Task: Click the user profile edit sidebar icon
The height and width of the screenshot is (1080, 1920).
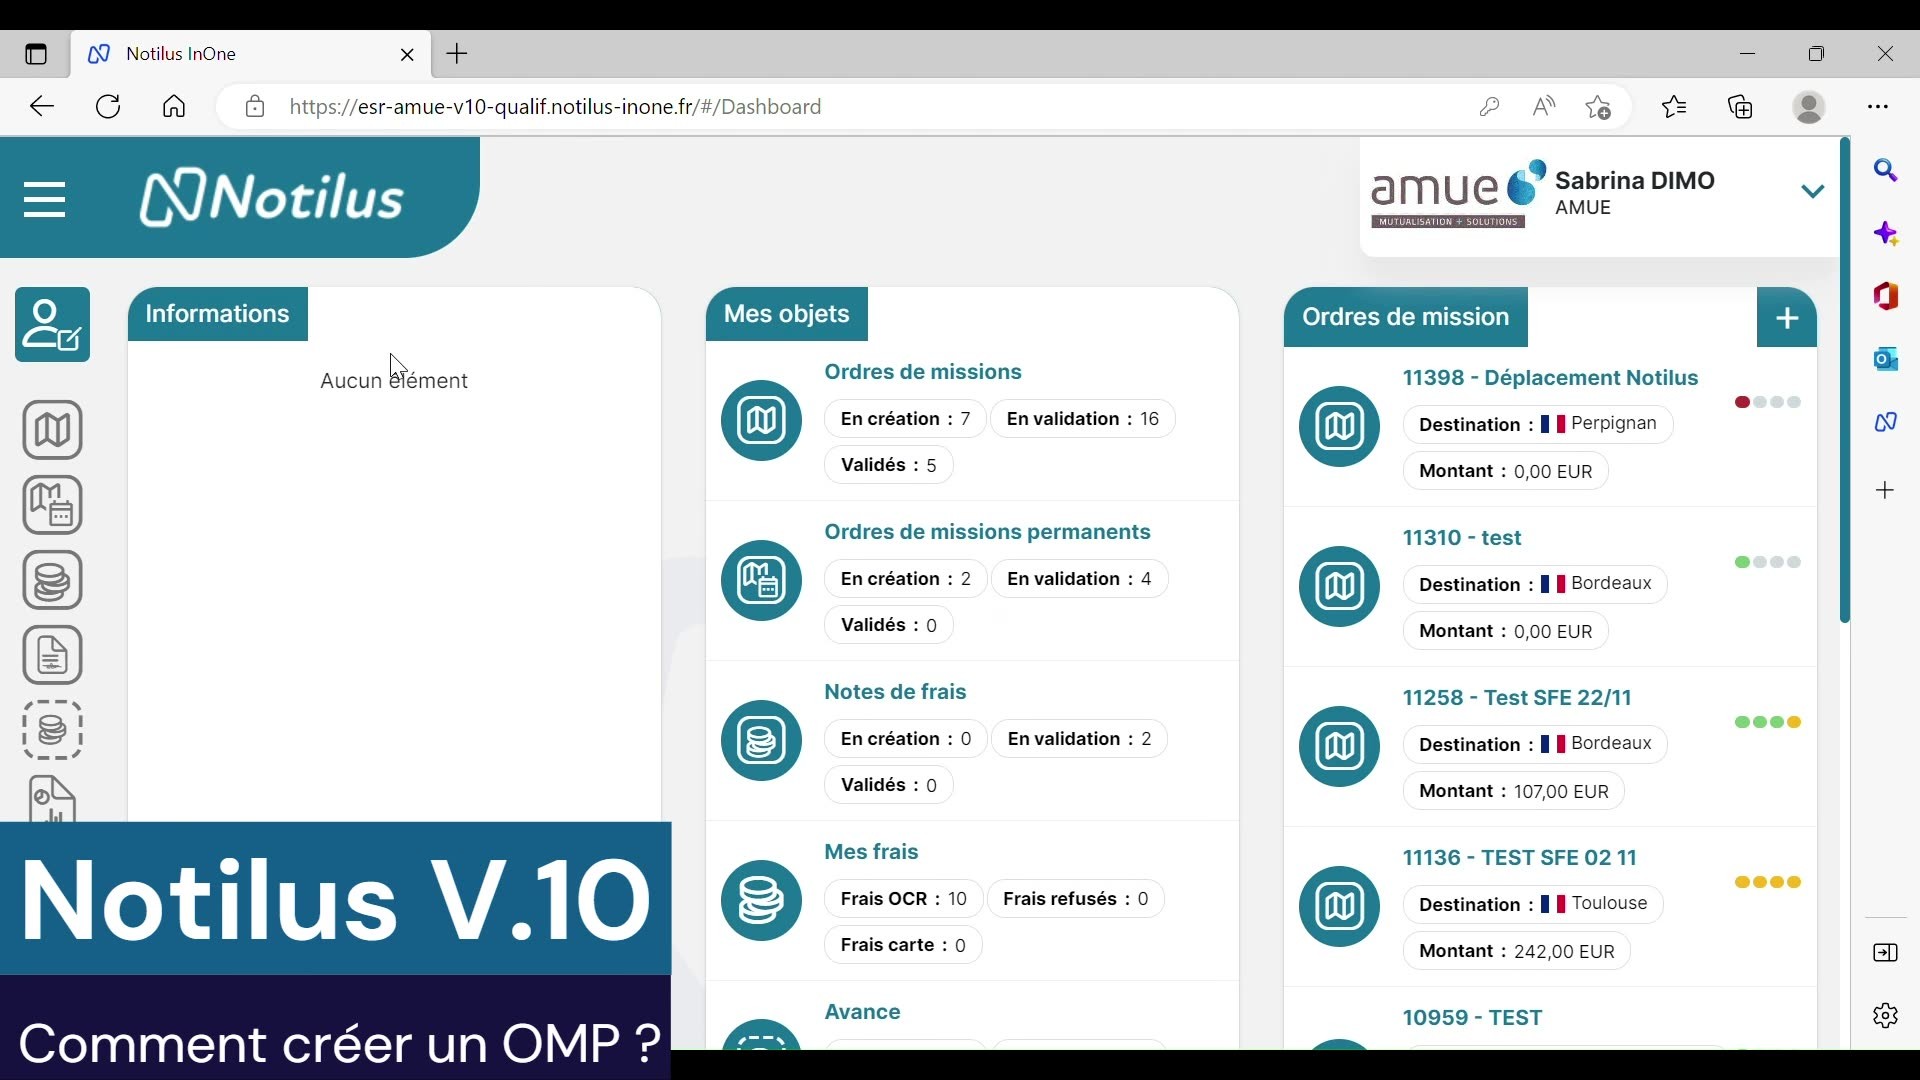Action: click(53, 325)
